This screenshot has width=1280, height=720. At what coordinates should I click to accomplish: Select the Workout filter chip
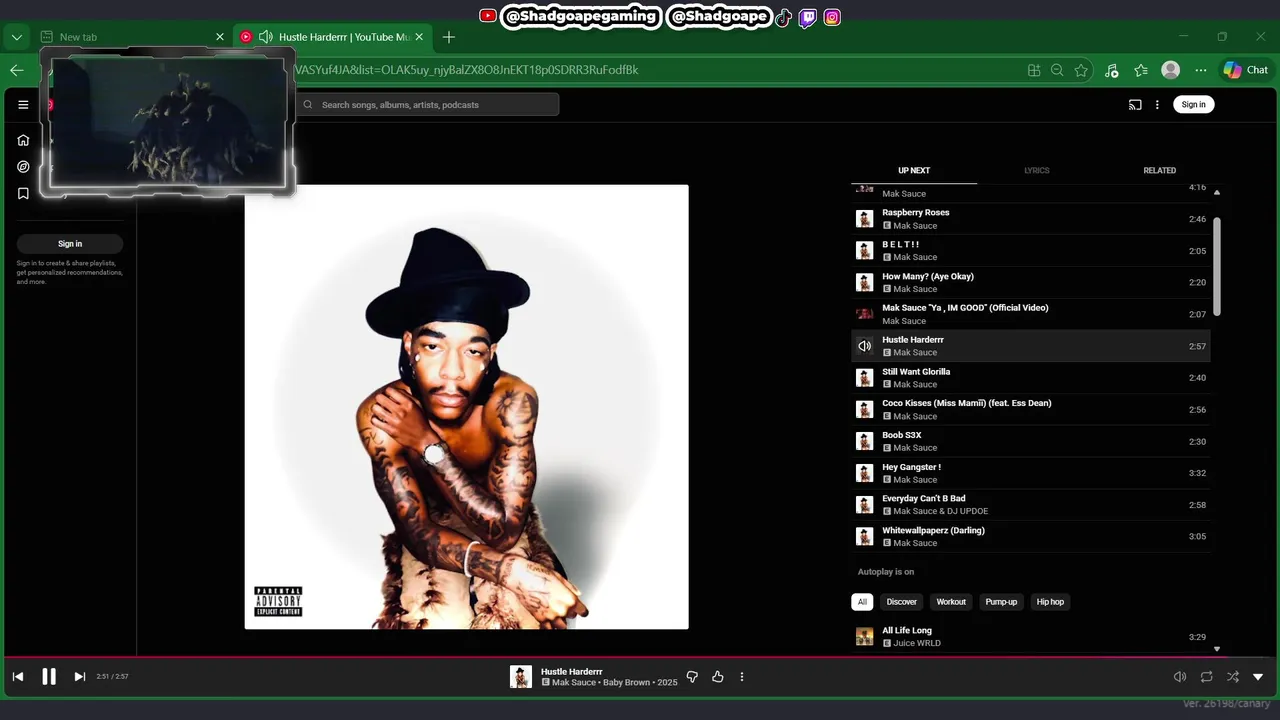(951, 602)
